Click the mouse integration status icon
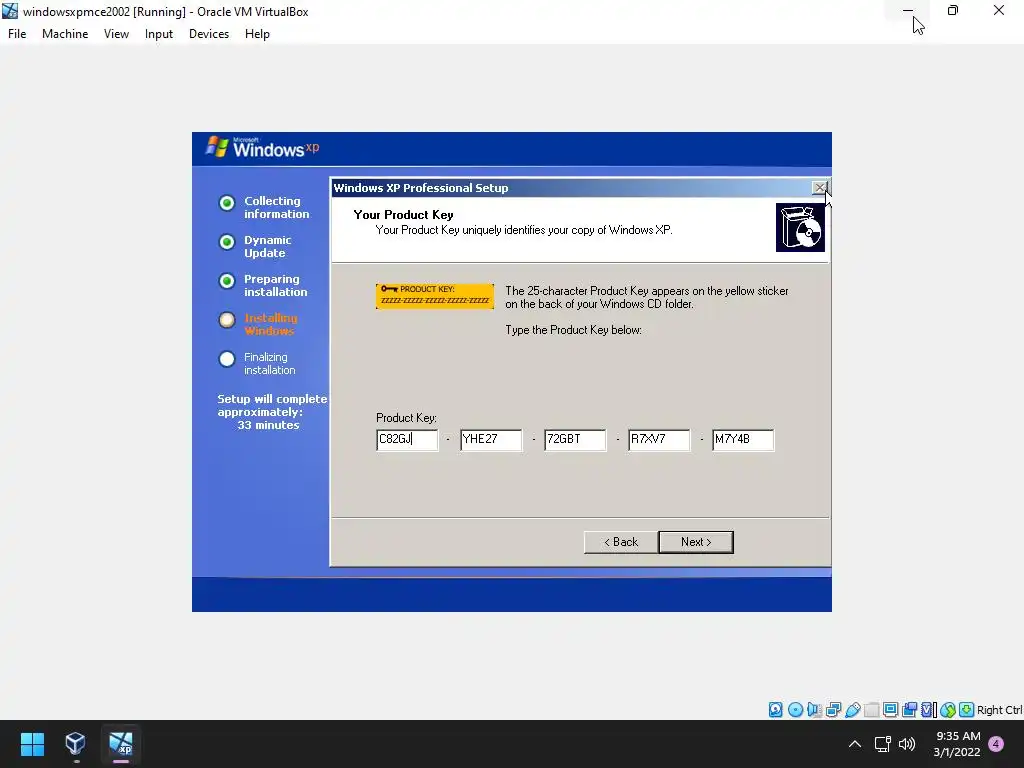This screenshot has width=1024, height=768. [x=948, y=710]
